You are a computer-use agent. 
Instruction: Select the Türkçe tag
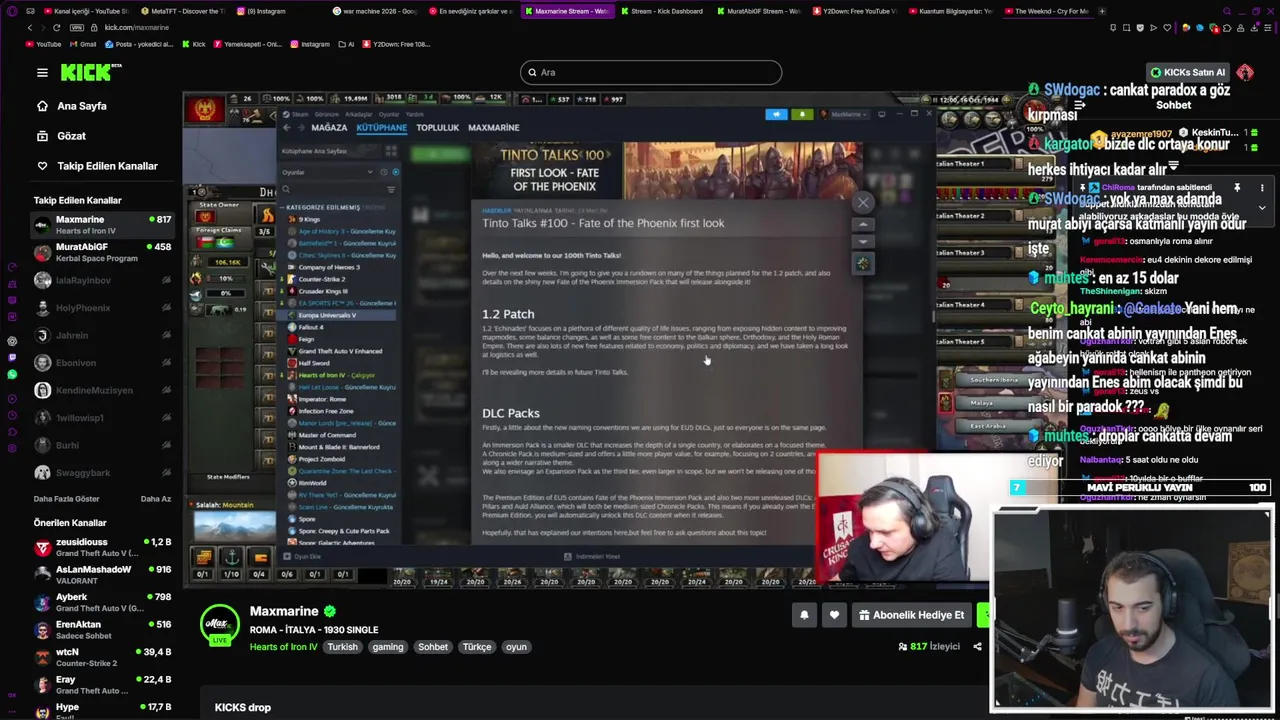coord(477,647)
